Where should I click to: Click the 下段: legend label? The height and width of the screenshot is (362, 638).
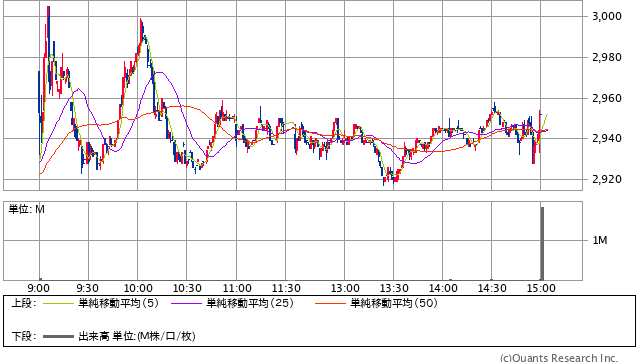[23, 336]
